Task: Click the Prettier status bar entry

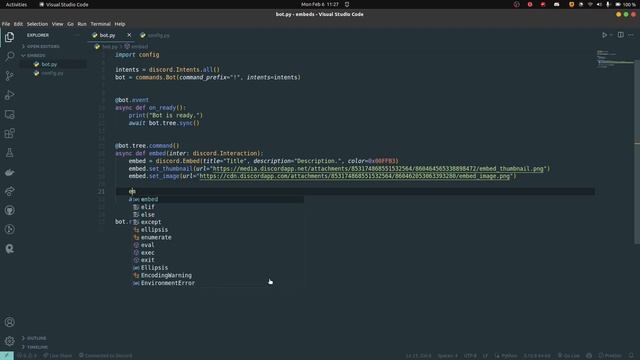Action: (x=610, y=356)
